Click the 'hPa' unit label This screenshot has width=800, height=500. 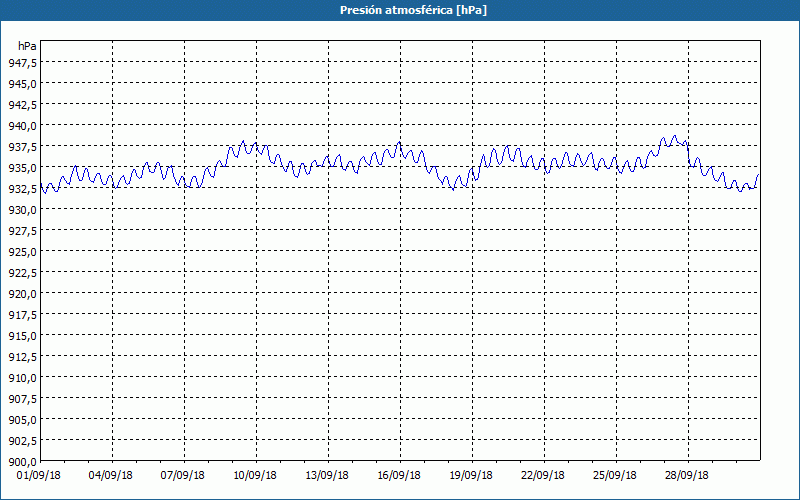[x=27, y=46]
